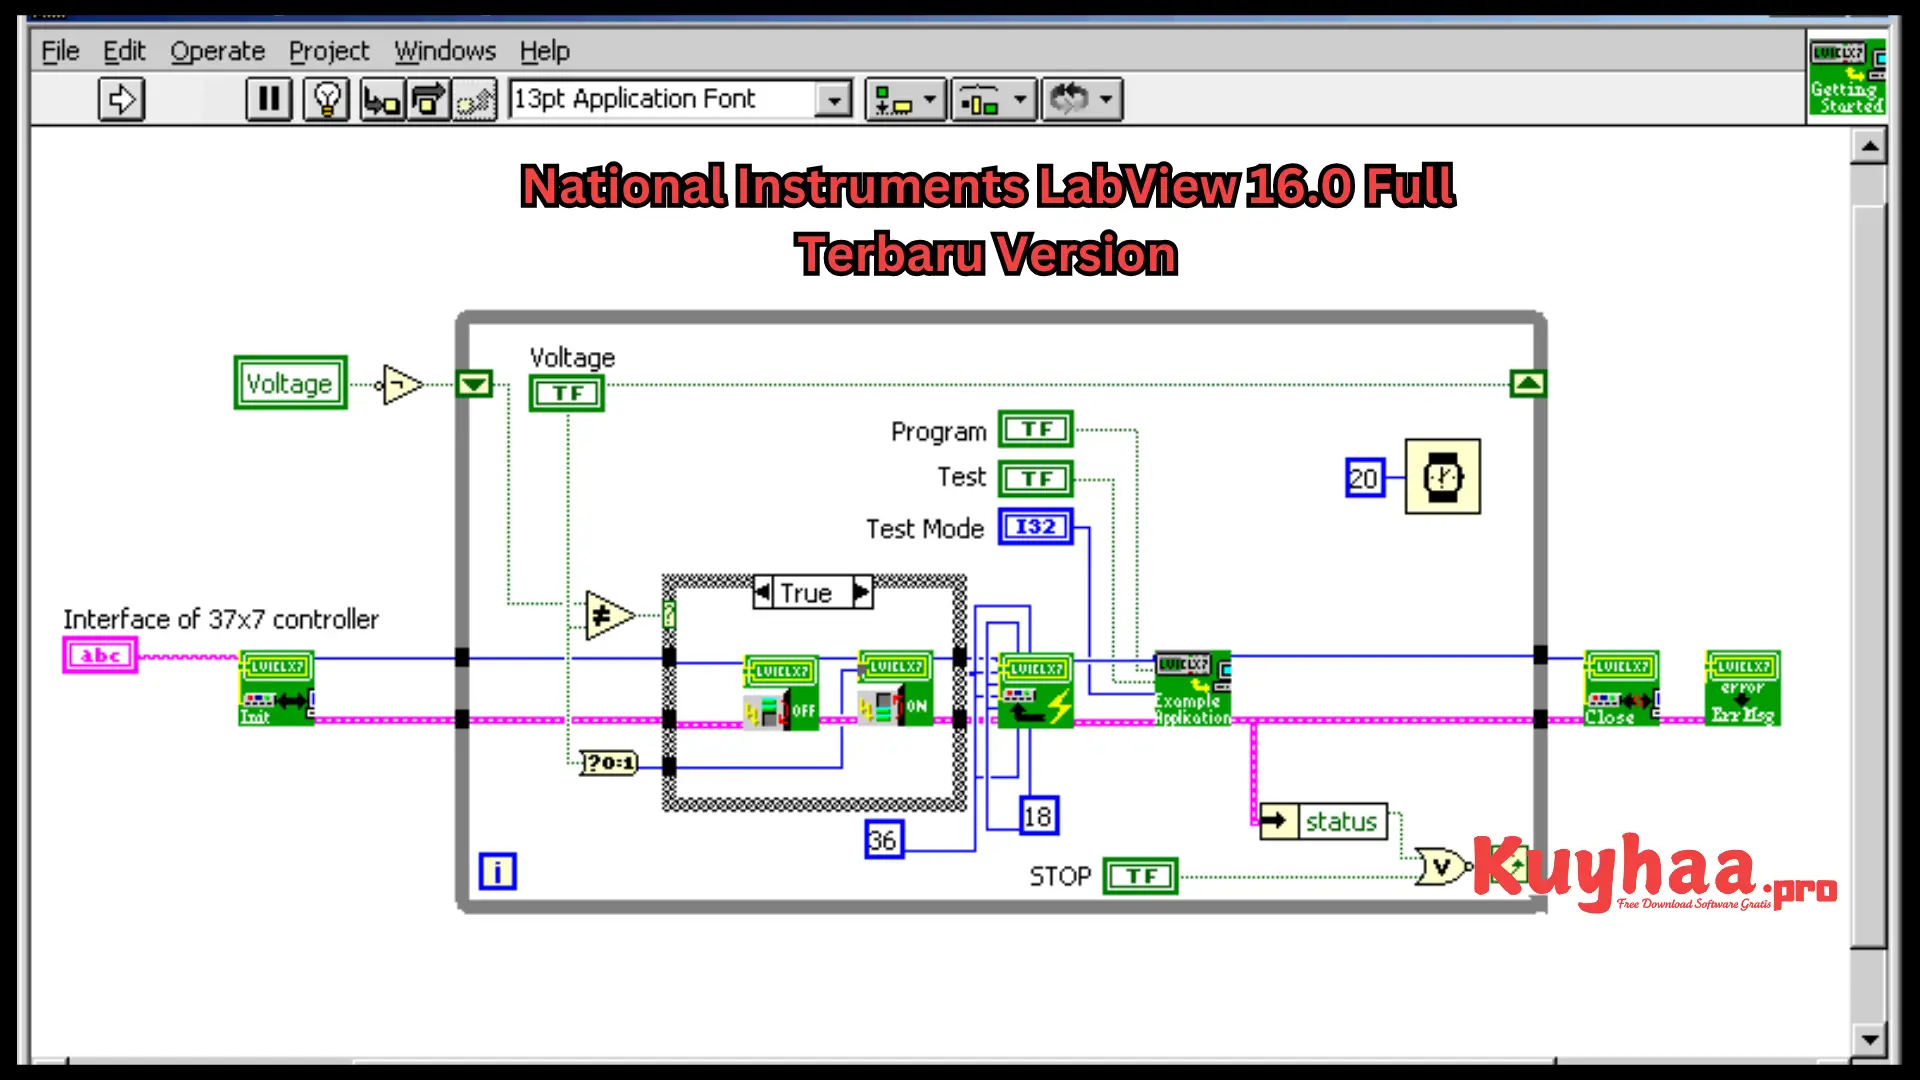
Task: Select the Program TF boolean terminal
Action: [1036, 429]
